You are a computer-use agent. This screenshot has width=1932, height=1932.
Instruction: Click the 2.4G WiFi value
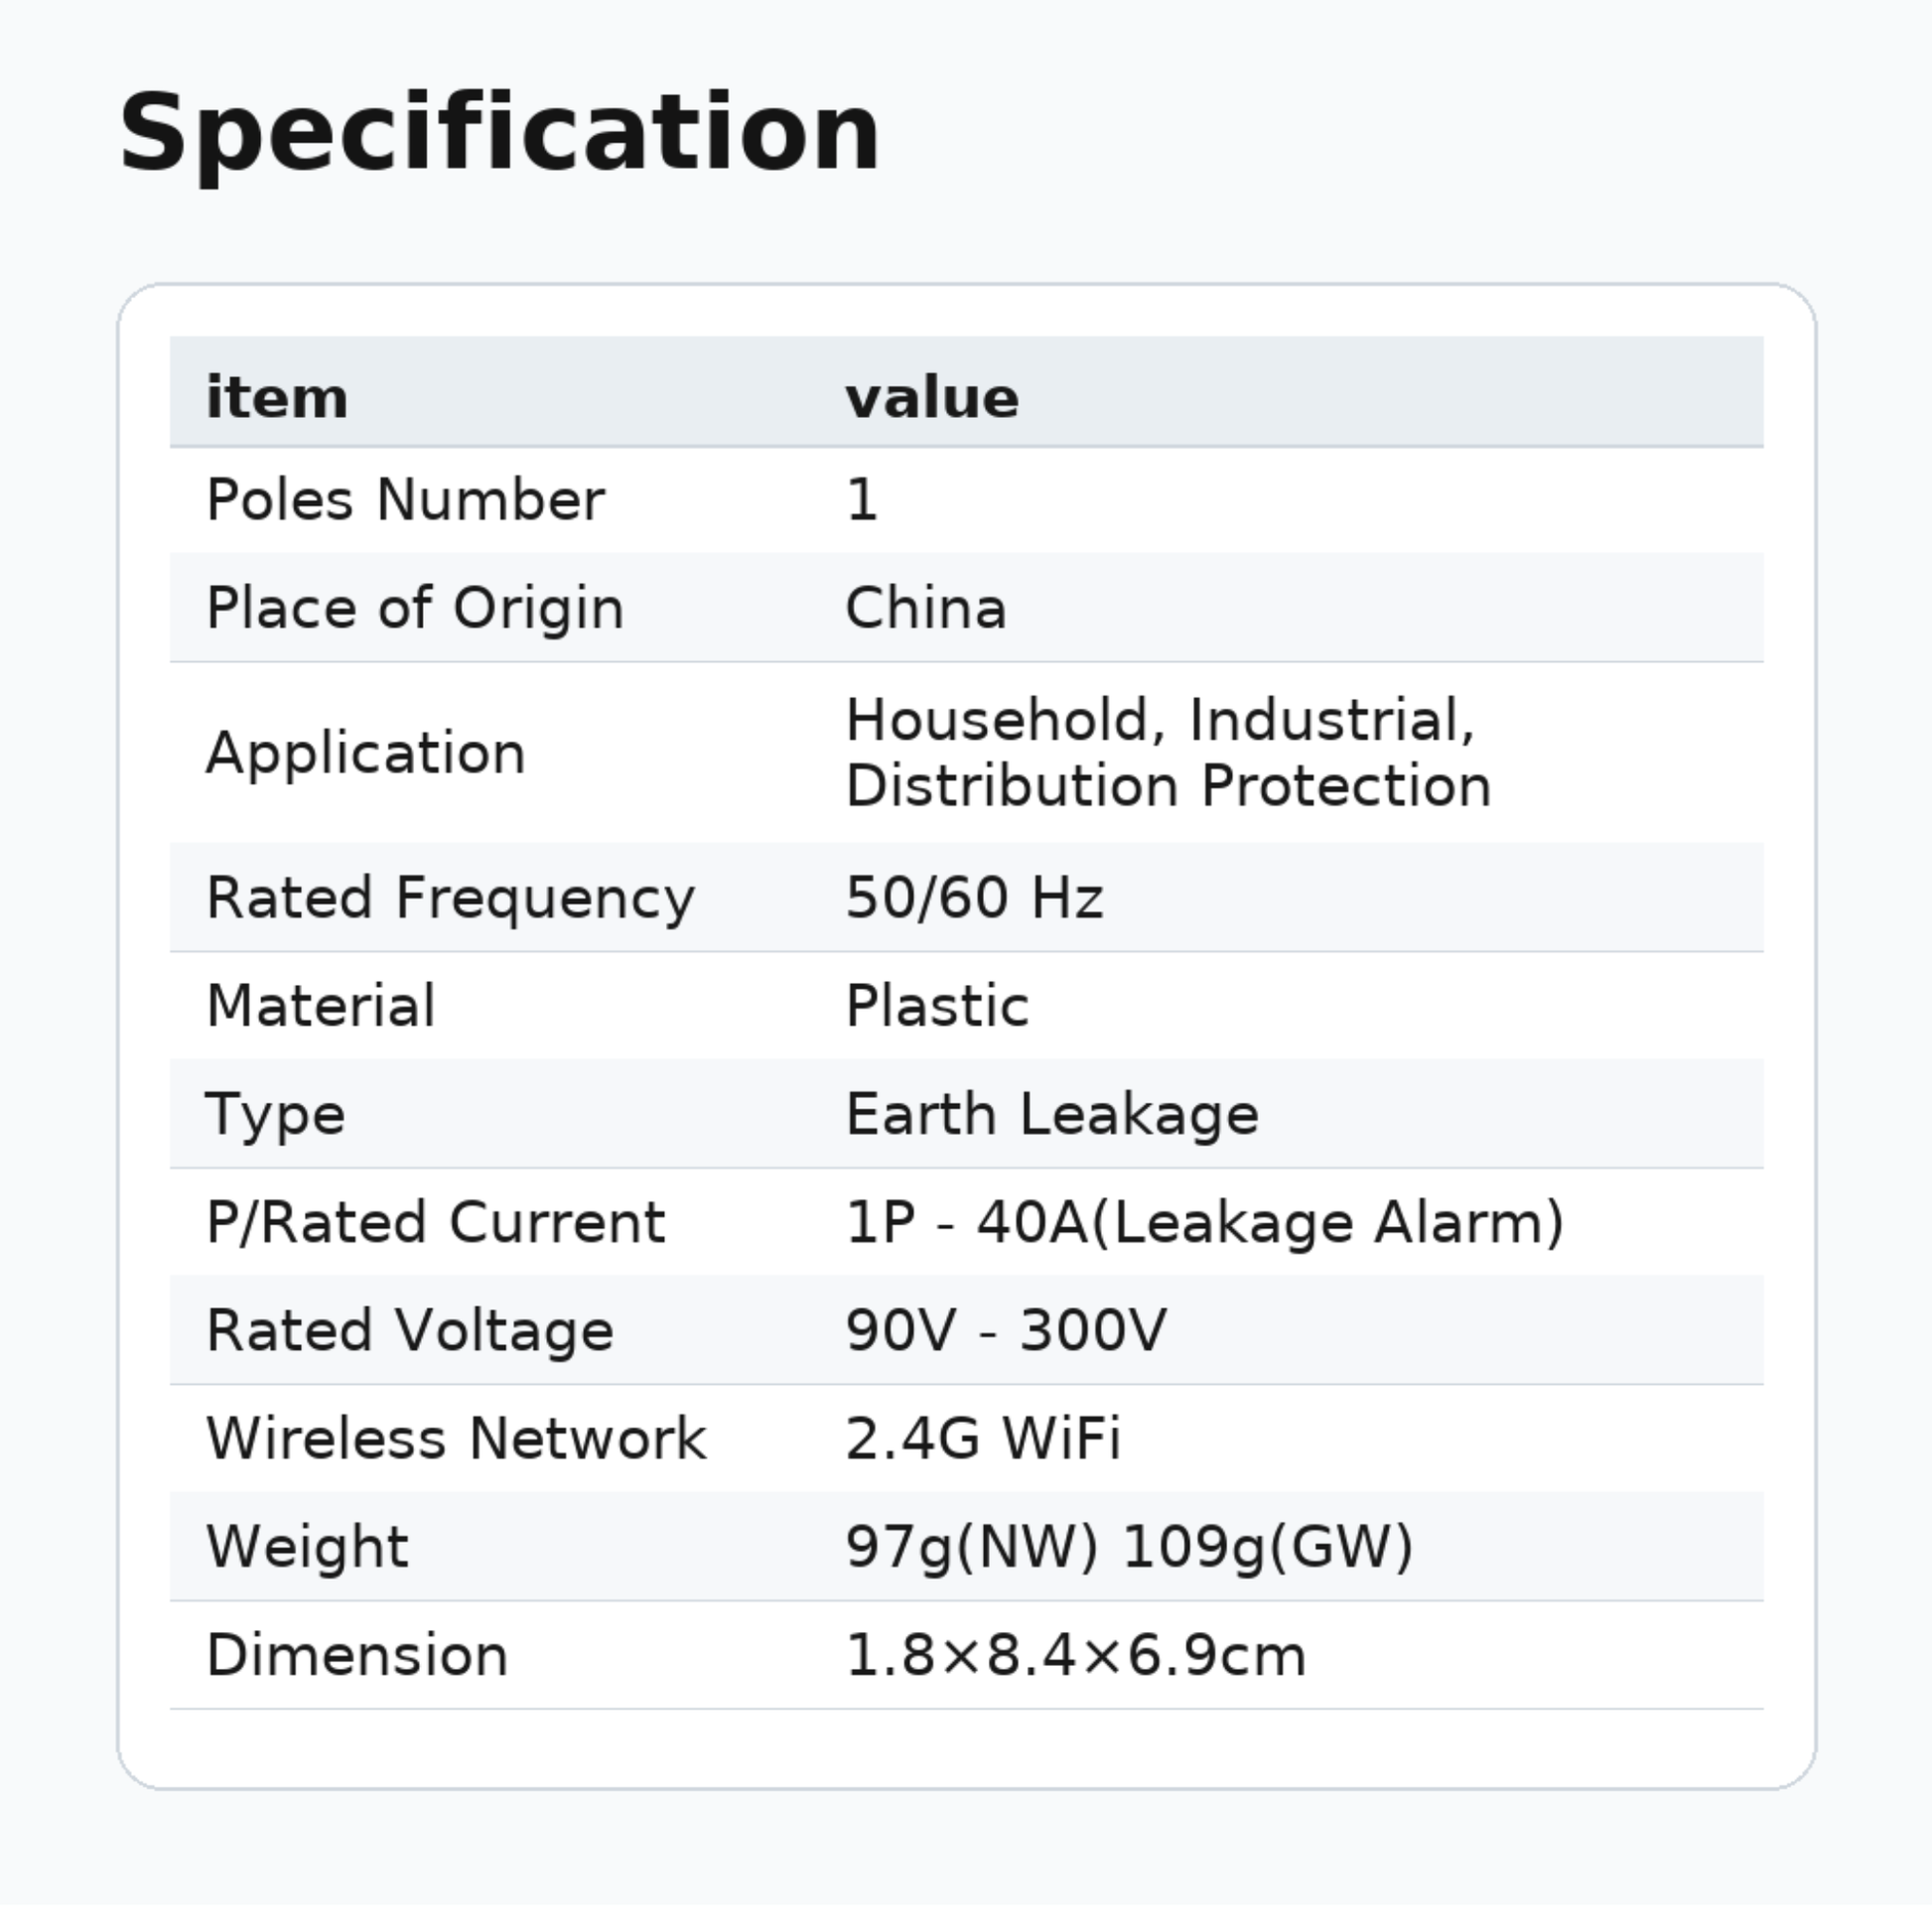coord(983,1438)
